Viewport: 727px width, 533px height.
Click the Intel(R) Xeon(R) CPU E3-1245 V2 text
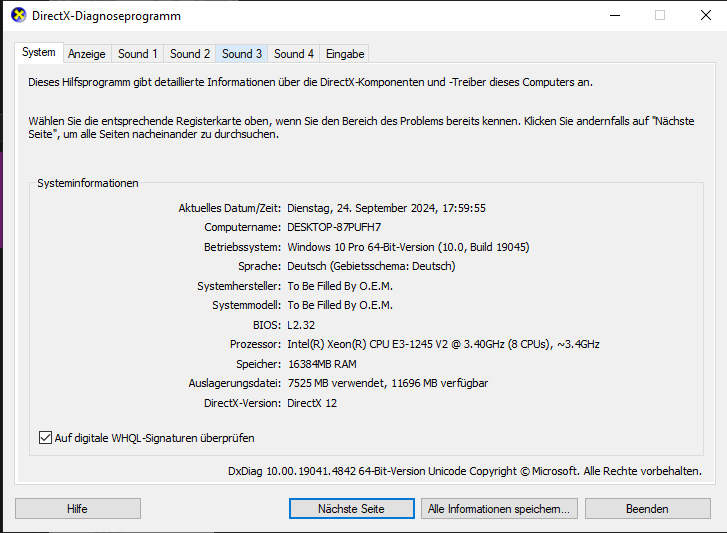click(x=443, y=344)
